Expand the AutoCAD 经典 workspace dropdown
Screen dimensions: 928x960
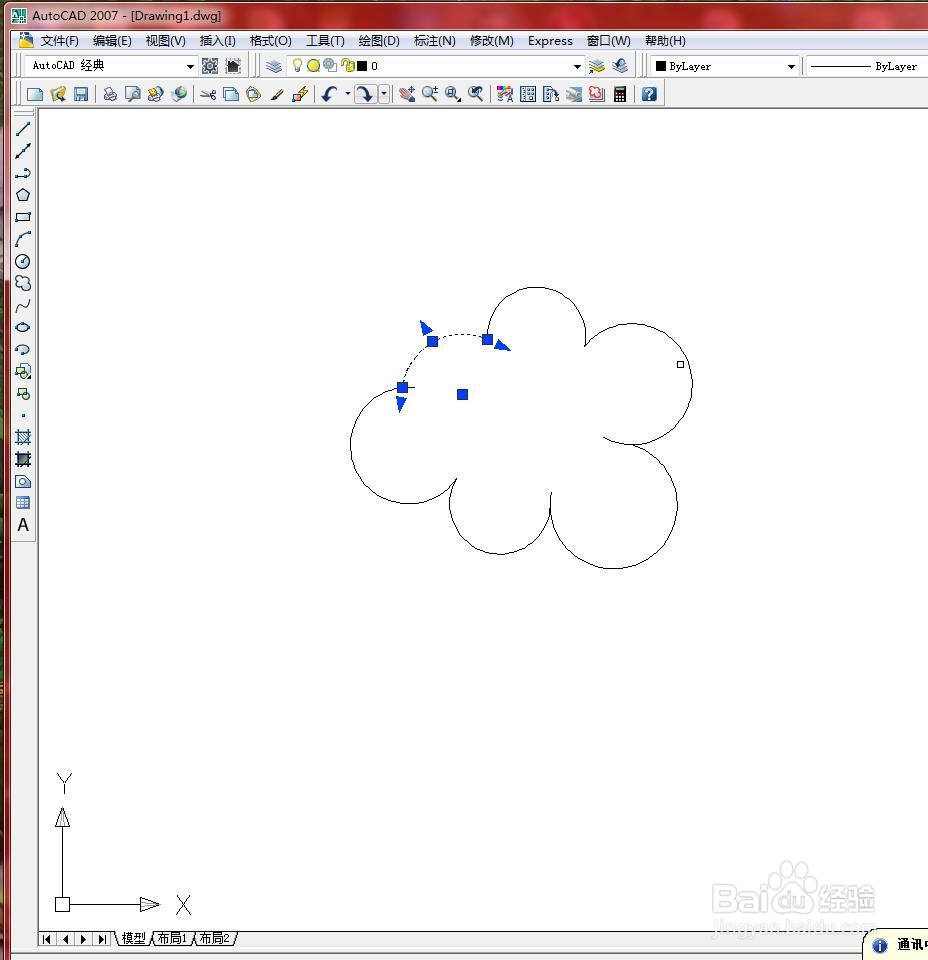(190, 66)
